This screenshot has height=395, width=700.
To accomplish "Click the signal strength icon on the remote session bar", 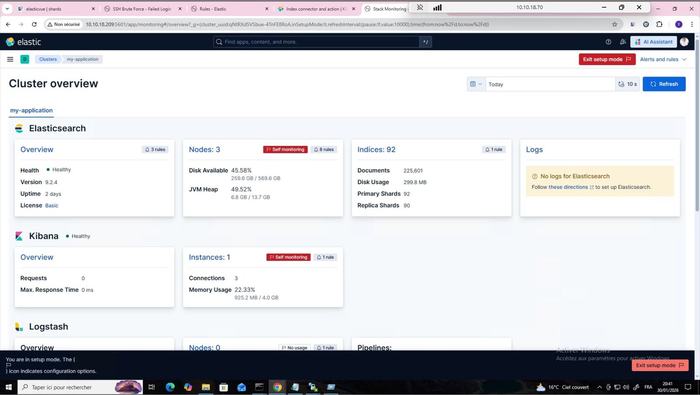I will point(438,7).
